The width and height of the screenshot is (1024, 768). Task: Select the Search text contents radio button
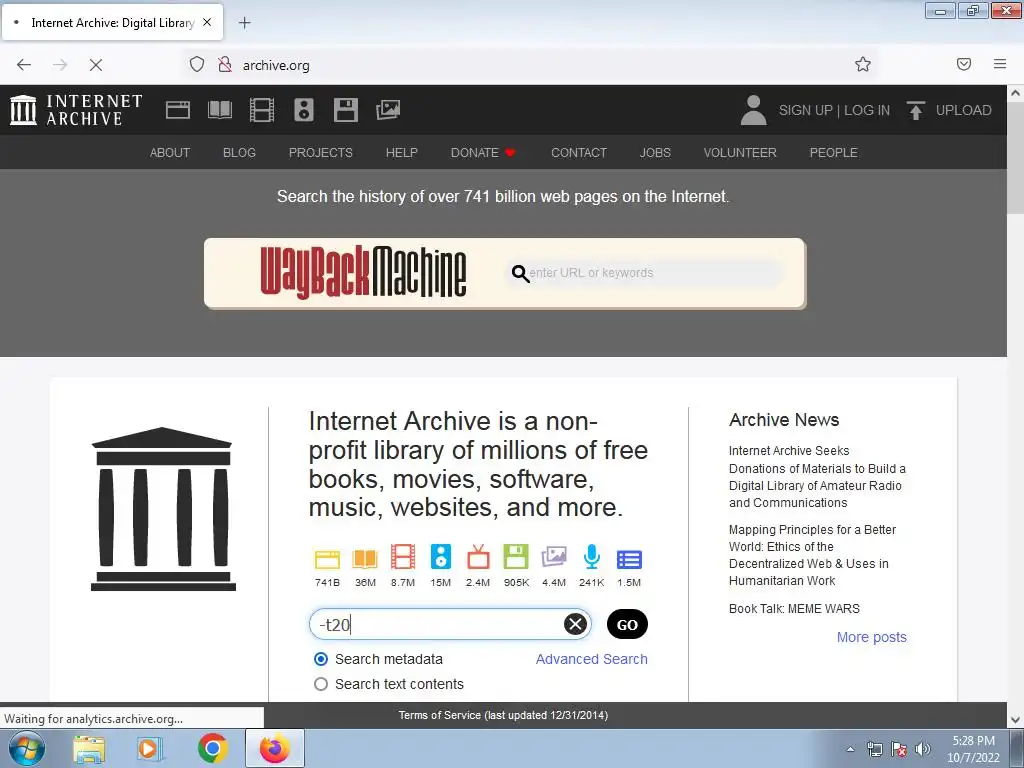(x=321, y=684)
